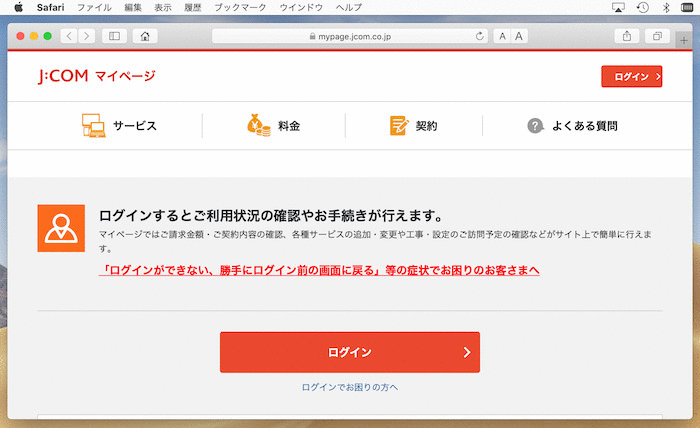Screen dimensions: 700x428
Task: Click the home page icon in toolbar
Action: click(145, 36)
